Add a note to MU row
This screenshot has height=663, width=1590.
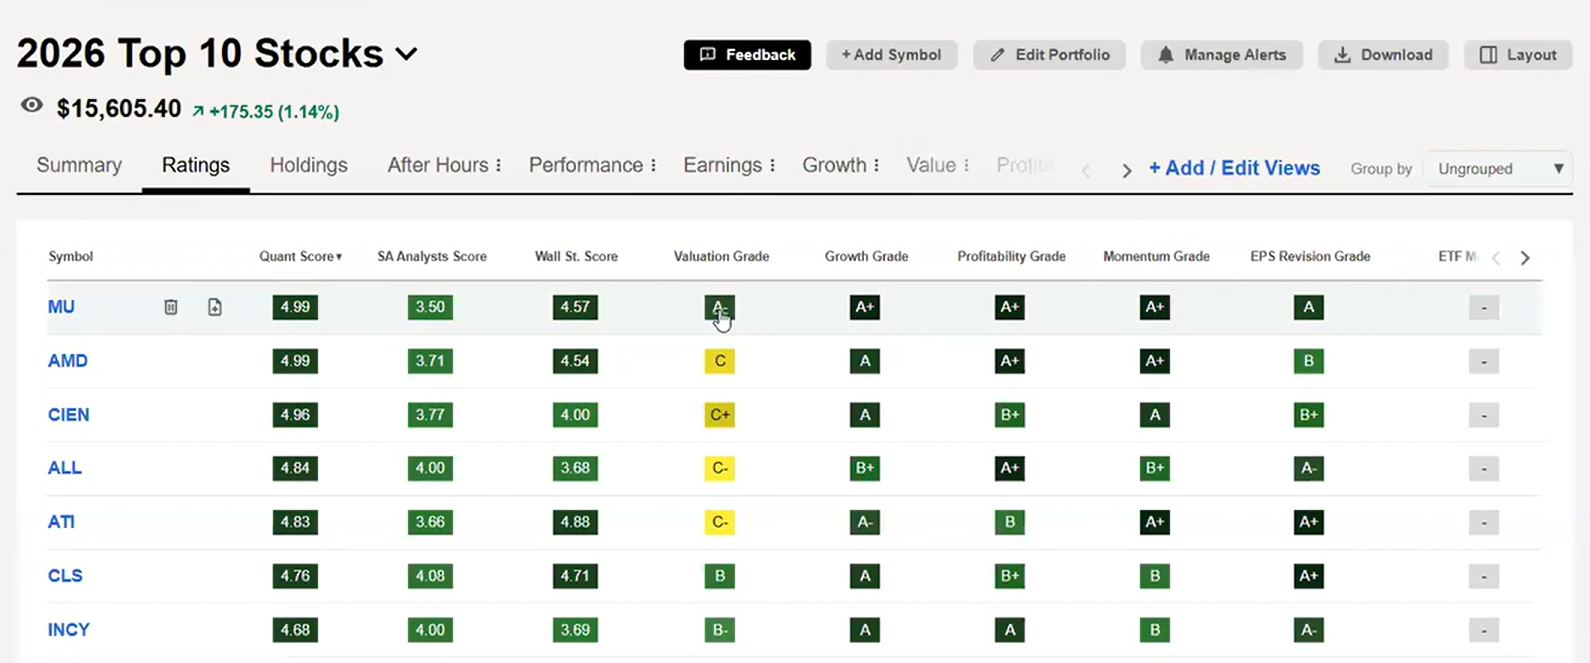point(215,307)
